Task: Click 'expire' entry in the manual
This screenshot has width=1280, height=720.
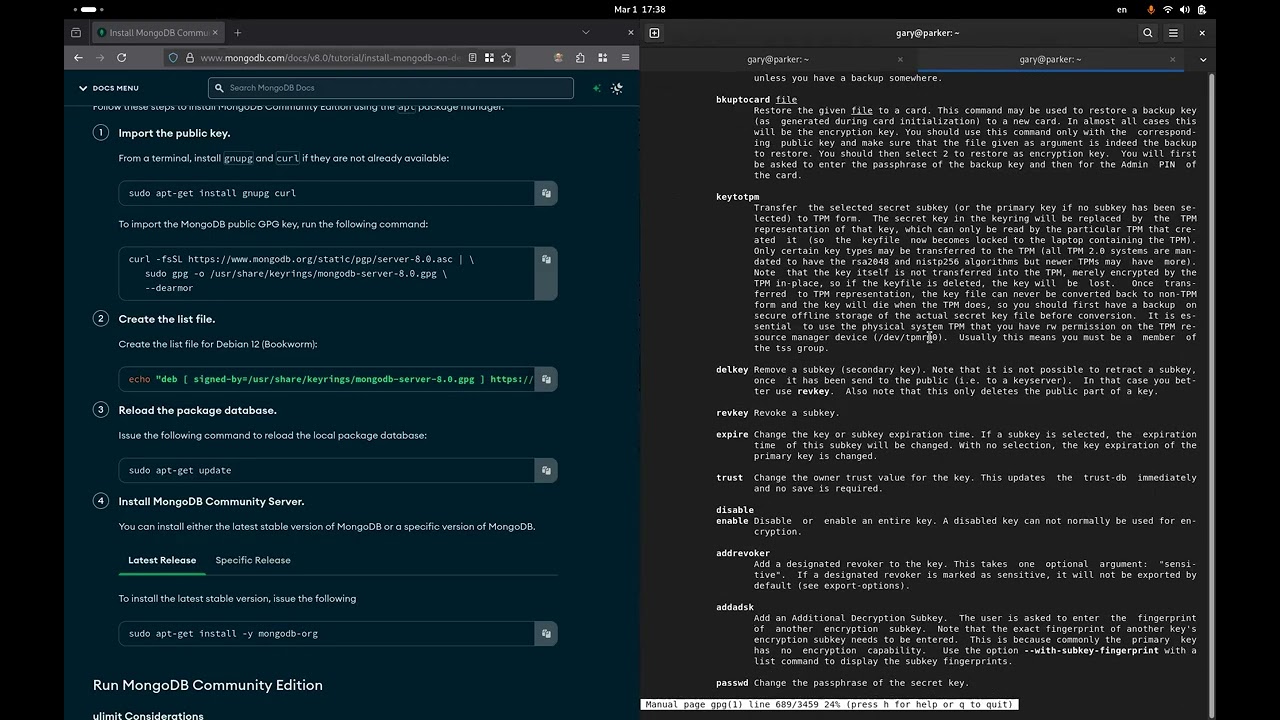Action: [x=732, y=435]
